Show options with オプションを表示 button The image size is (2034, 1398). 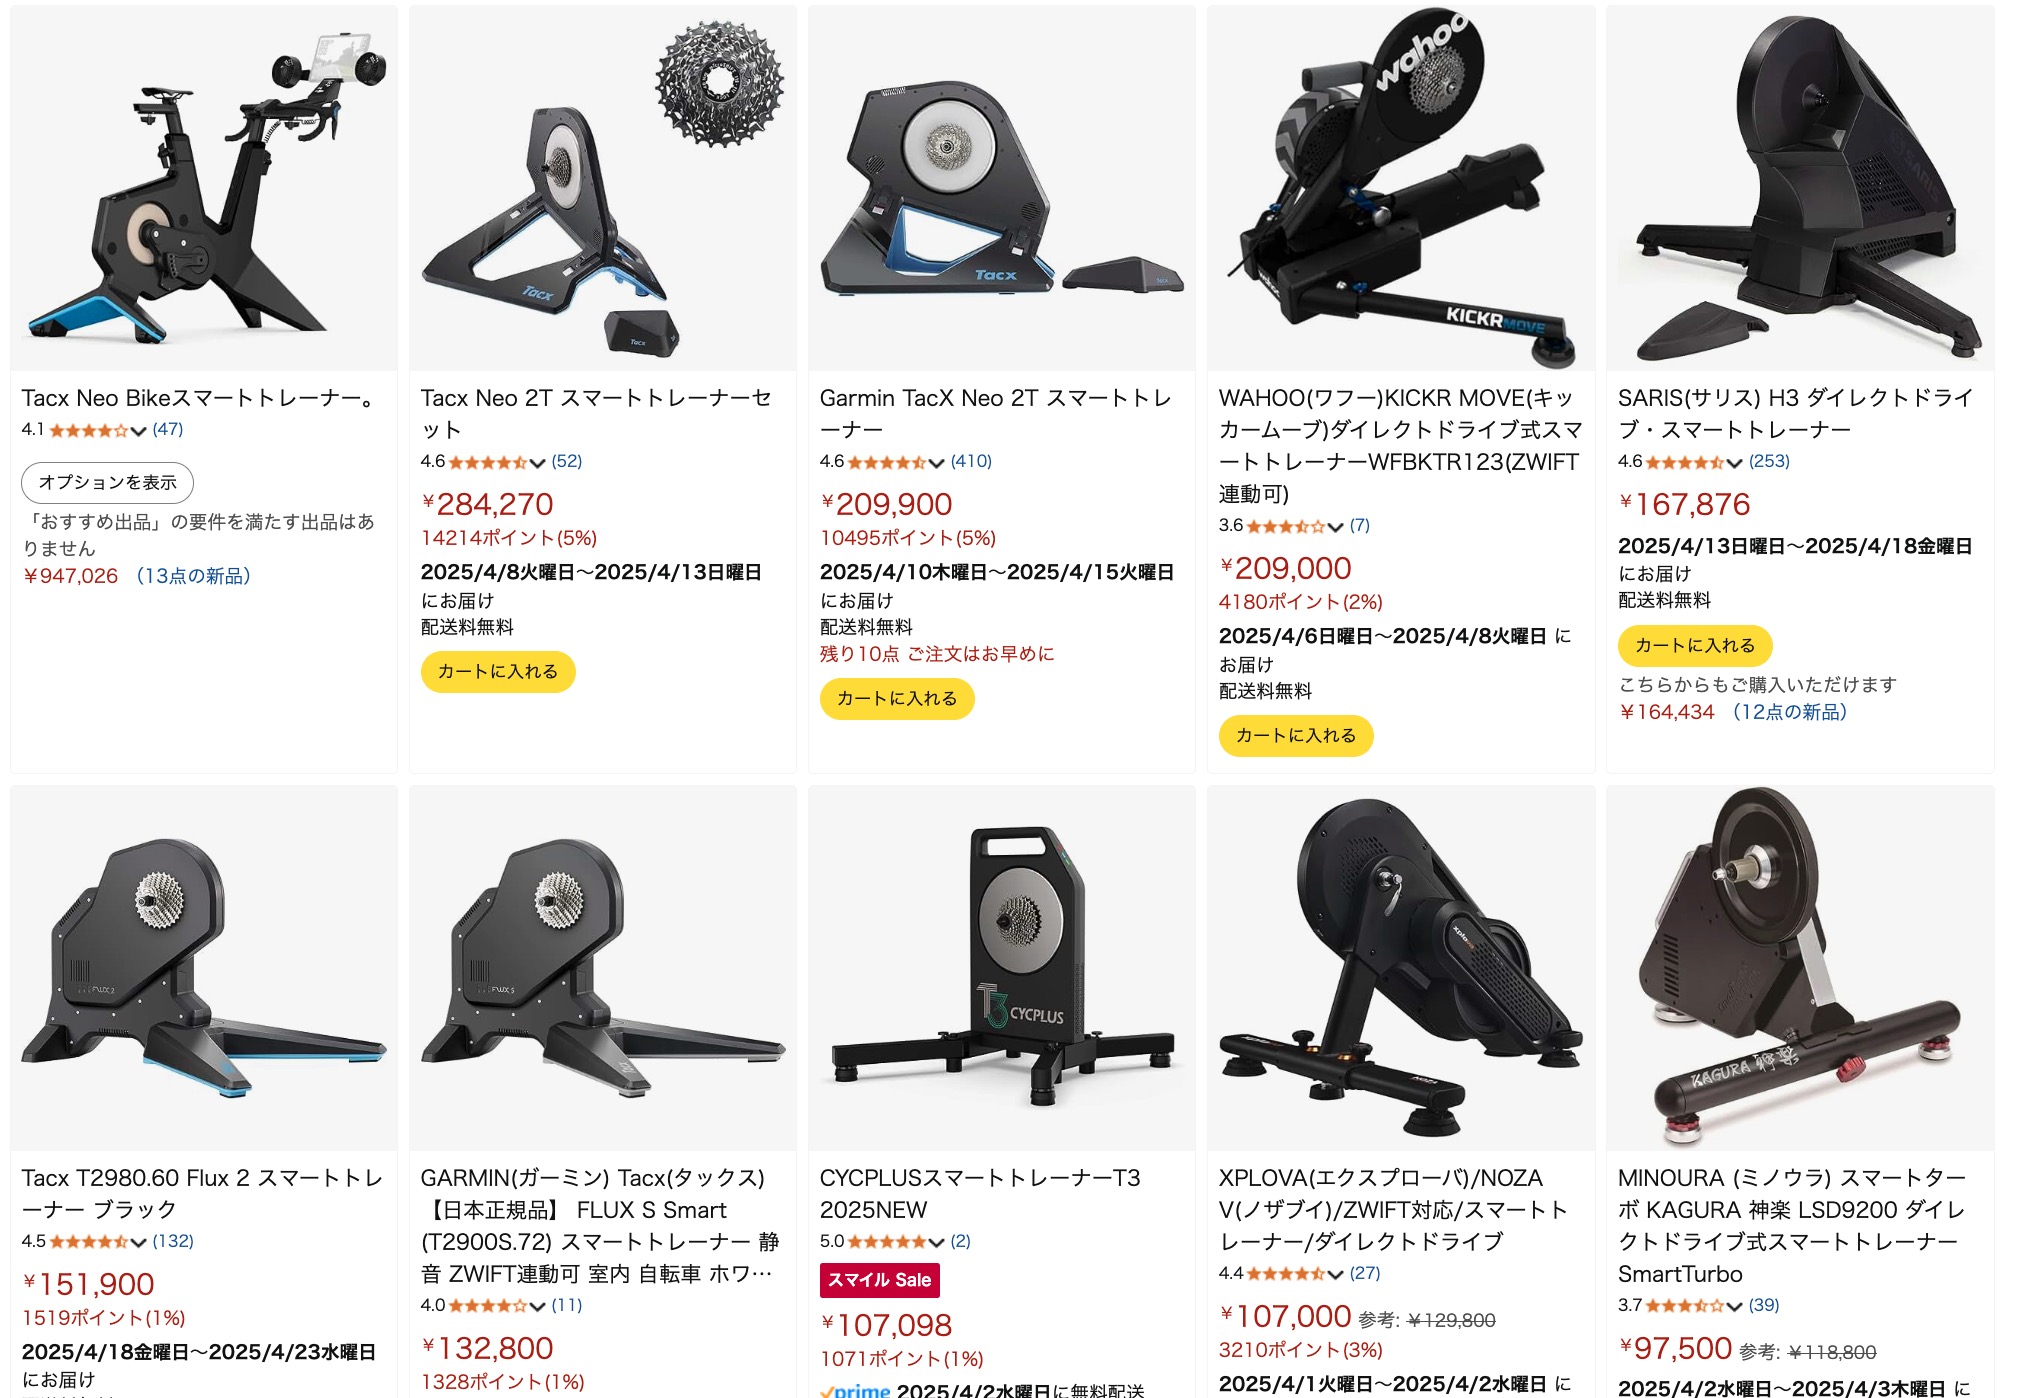(x=108, y=483)
